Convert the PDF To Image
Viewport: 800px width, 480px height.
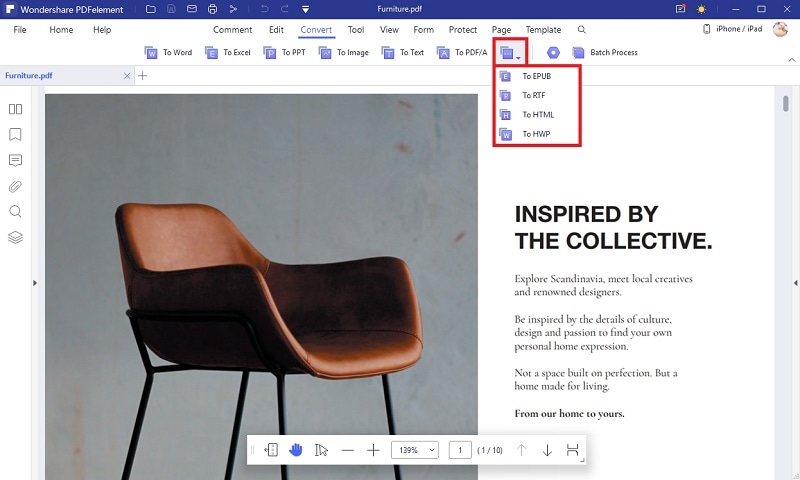[x=343, y=53]
